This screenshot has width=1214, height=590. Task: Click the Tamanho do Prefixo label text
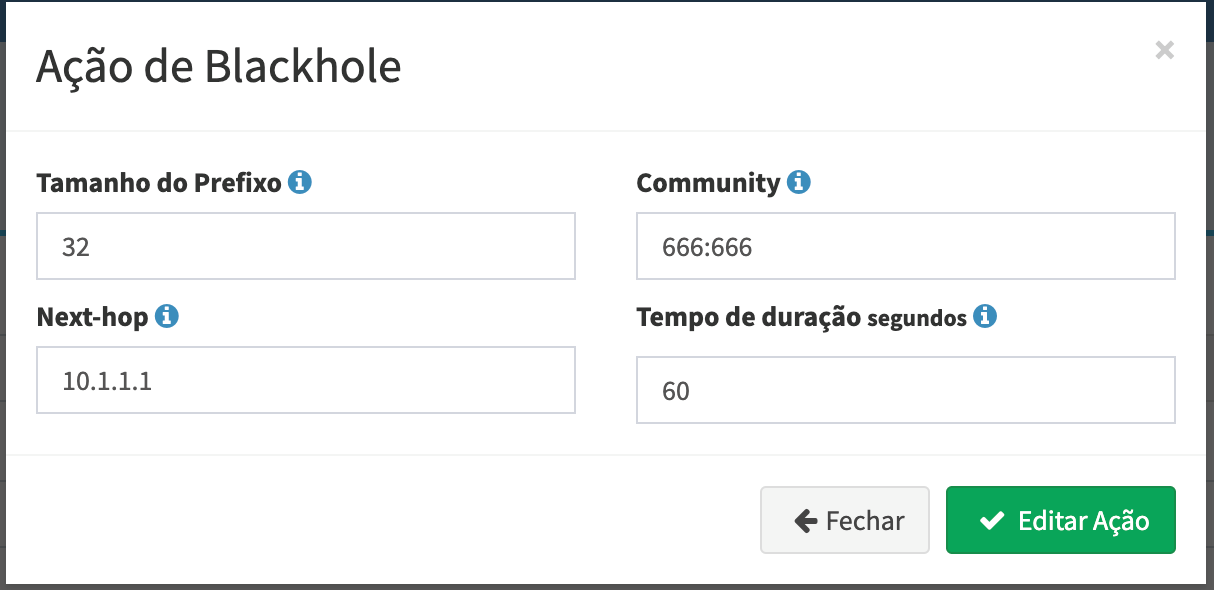pos(159,183)
